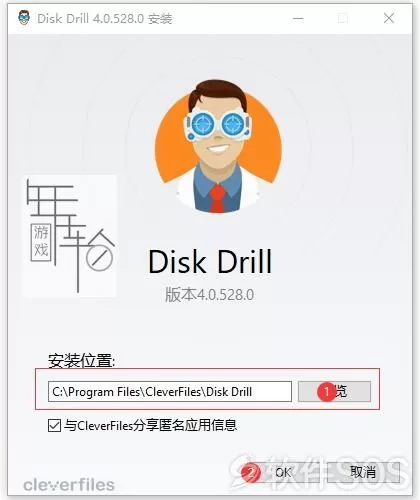
Task: Click the gray Chinese calligraphy watermark logo
Action: pos(69,236)
